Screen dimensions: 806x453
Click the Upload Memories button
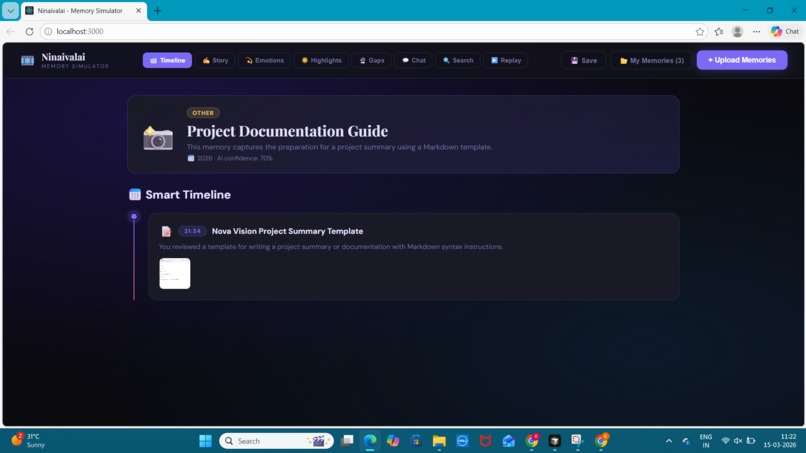coord(742,60)
